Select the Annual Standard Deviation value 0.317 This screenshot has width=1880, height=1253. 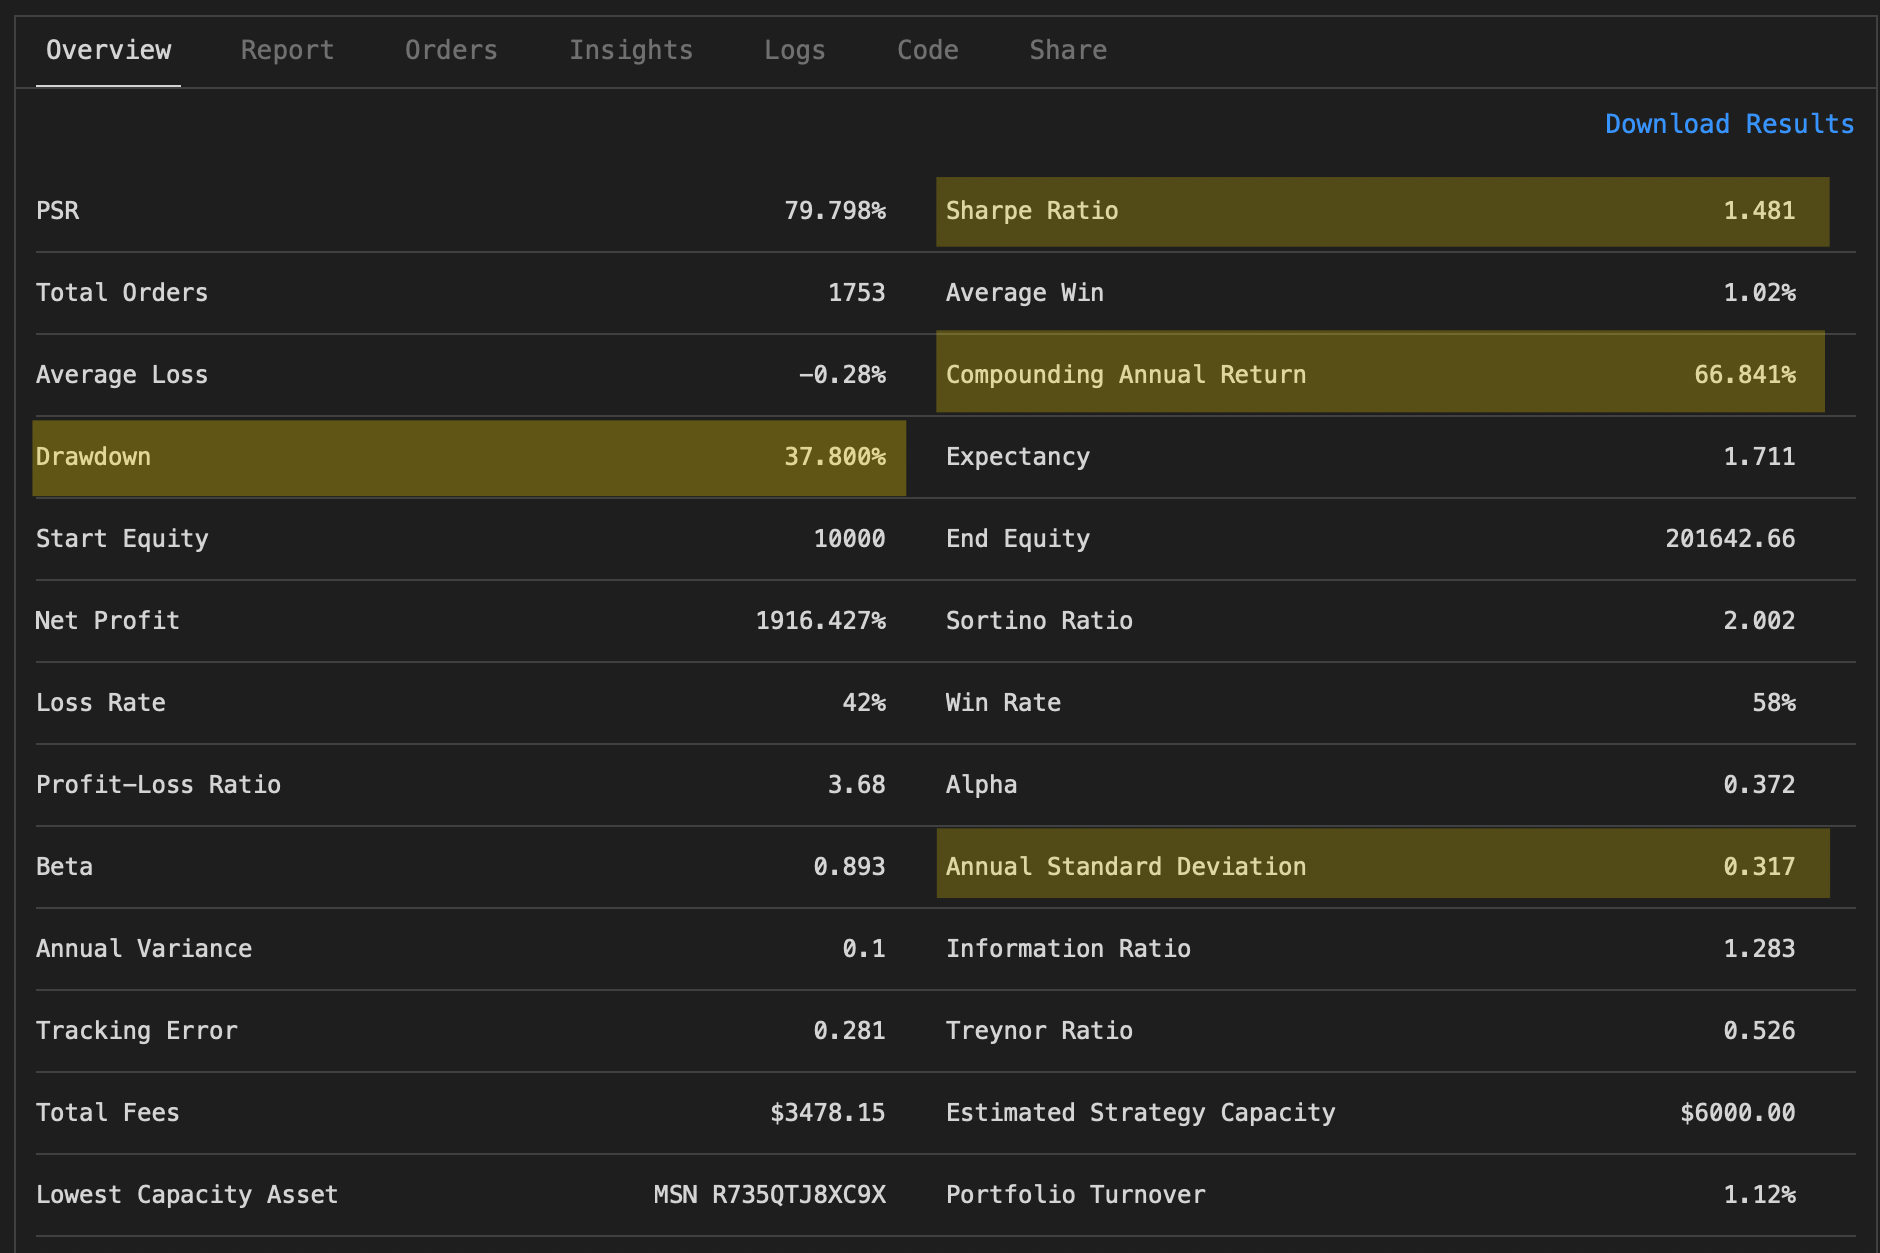(x=1759, y=867)
